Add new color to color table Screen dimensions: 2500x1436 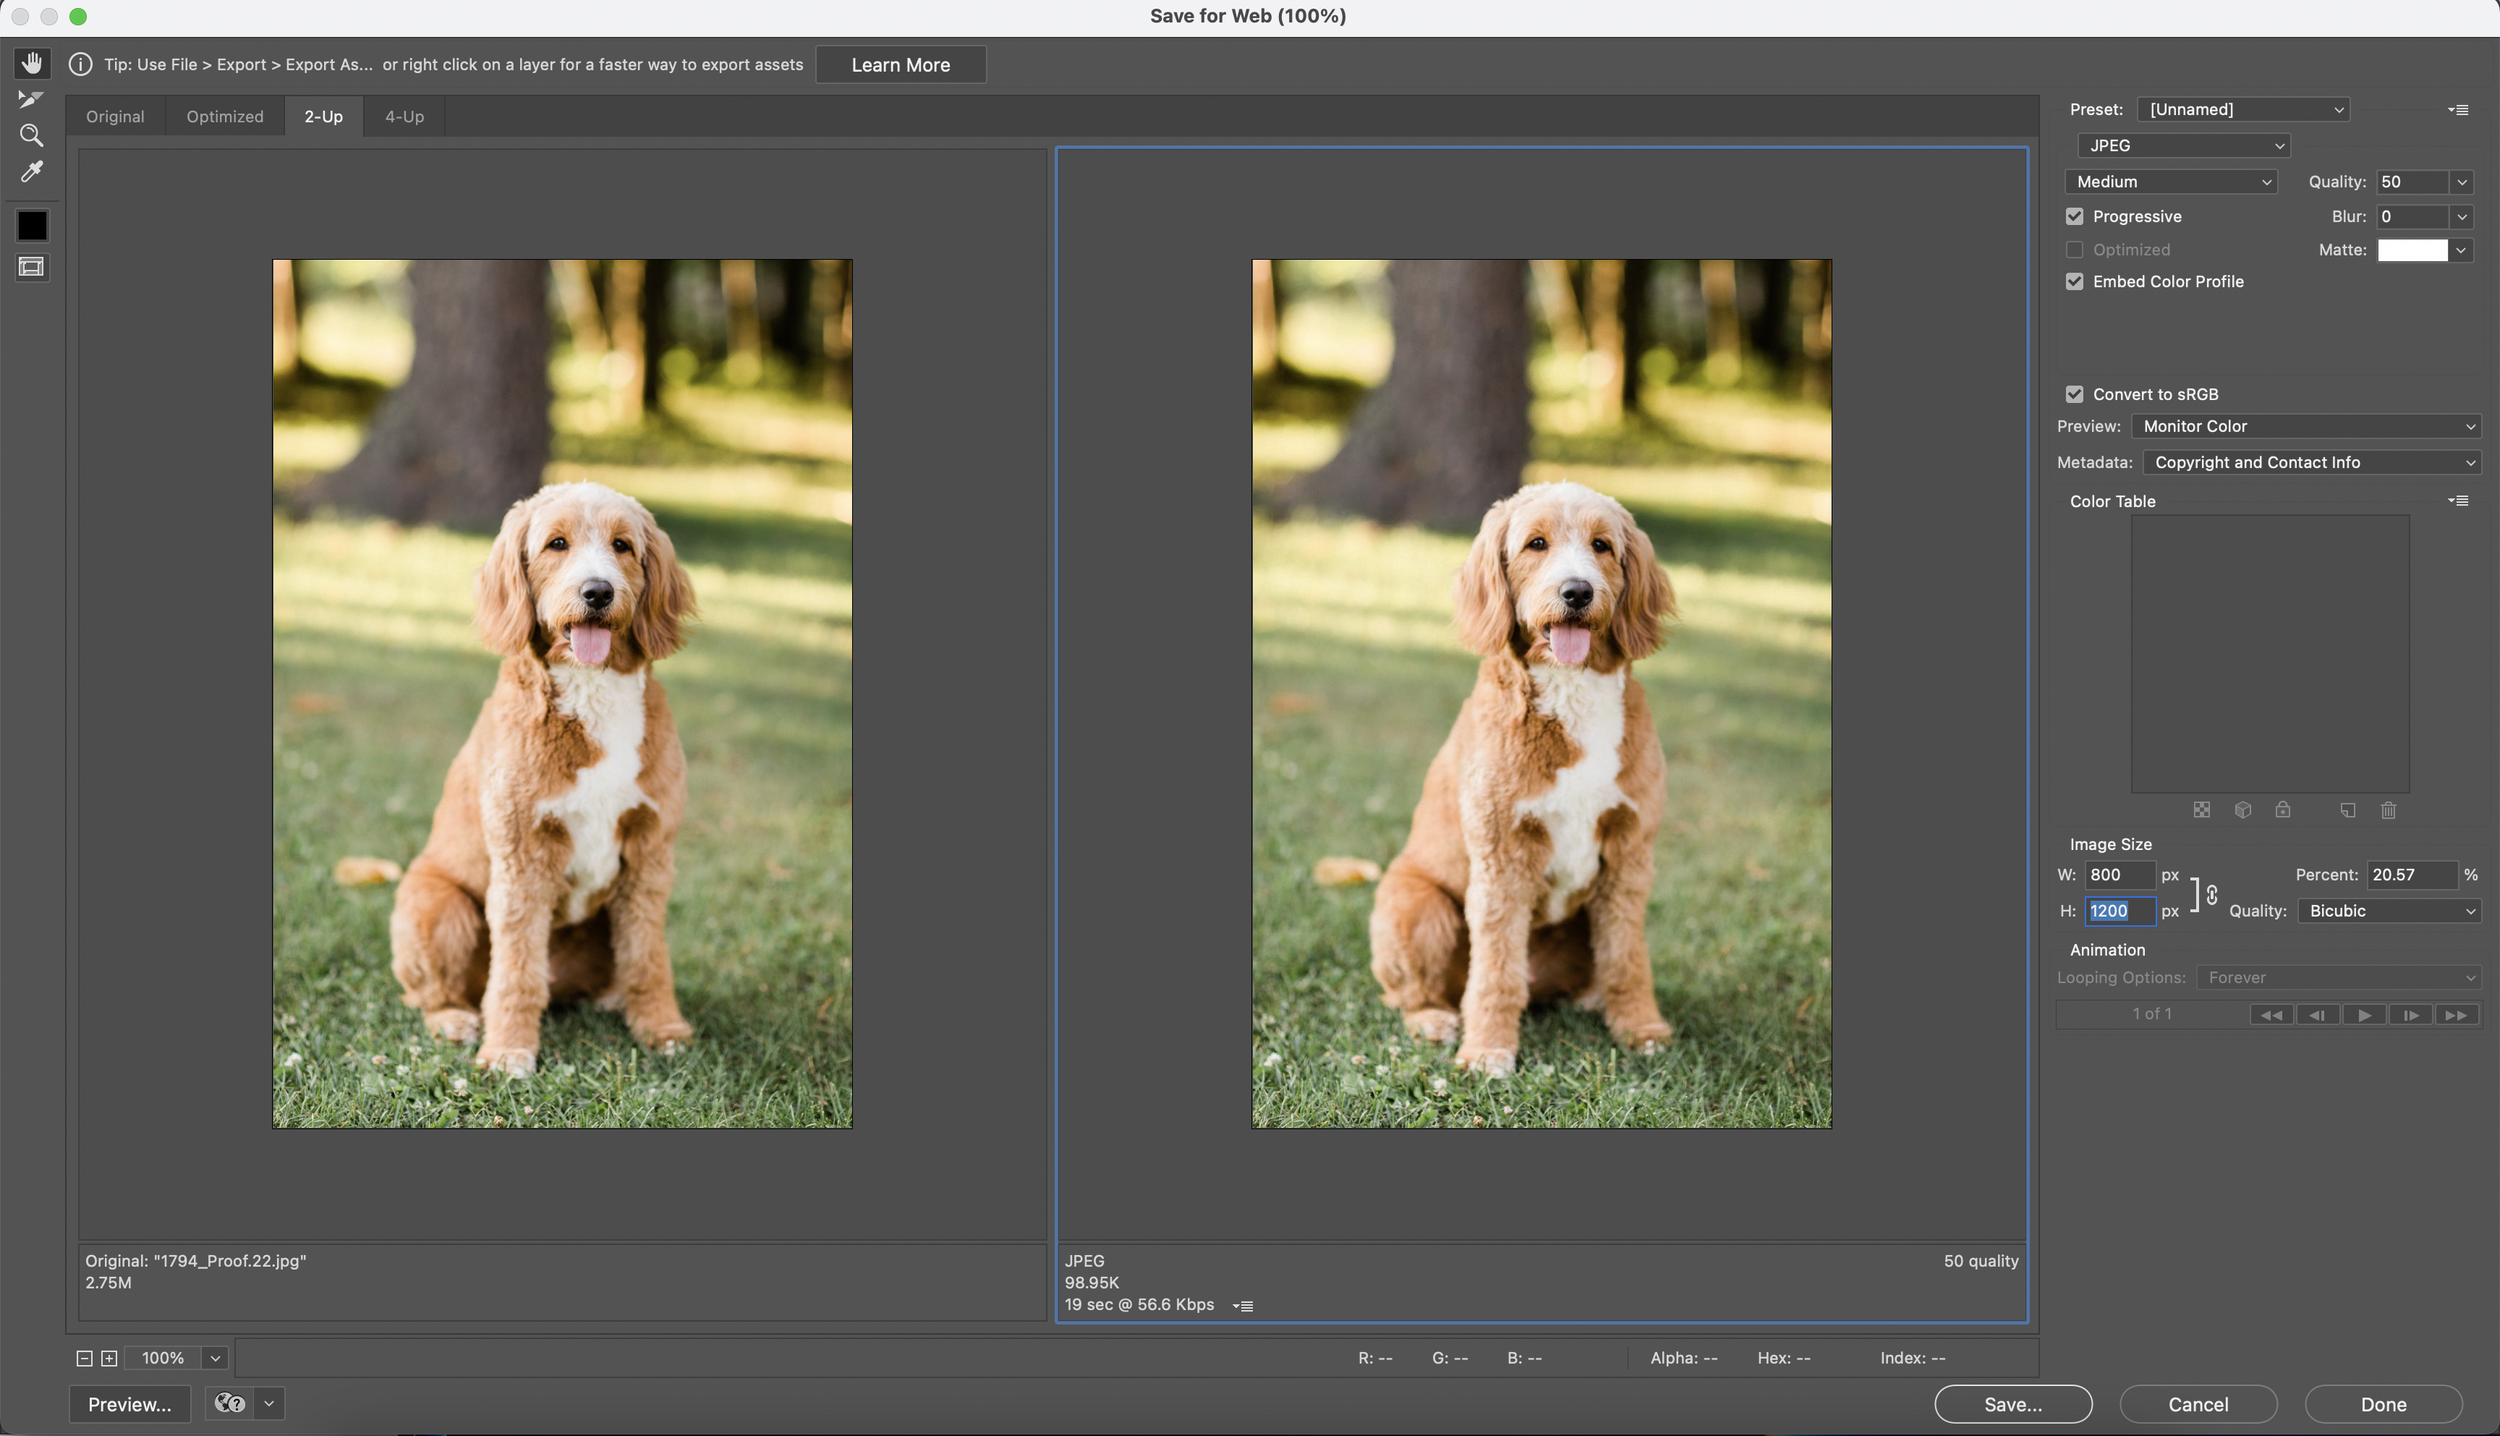point(2348,810)
